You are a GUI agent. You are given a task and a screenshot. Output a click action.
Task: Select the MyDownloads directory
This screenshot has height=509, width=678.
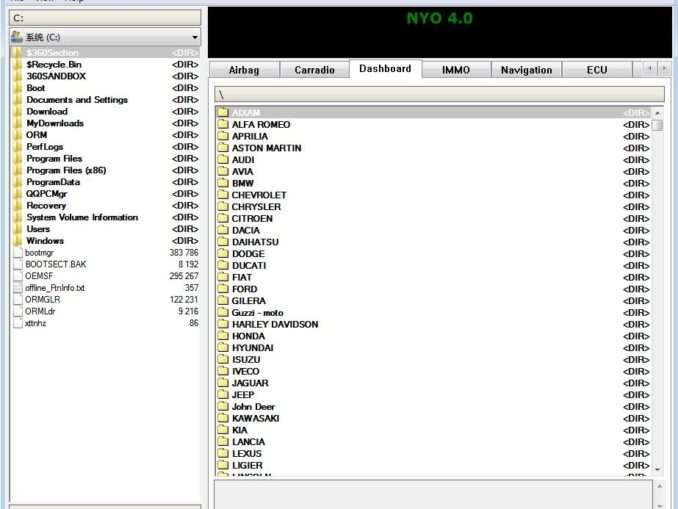pos(105,123)
